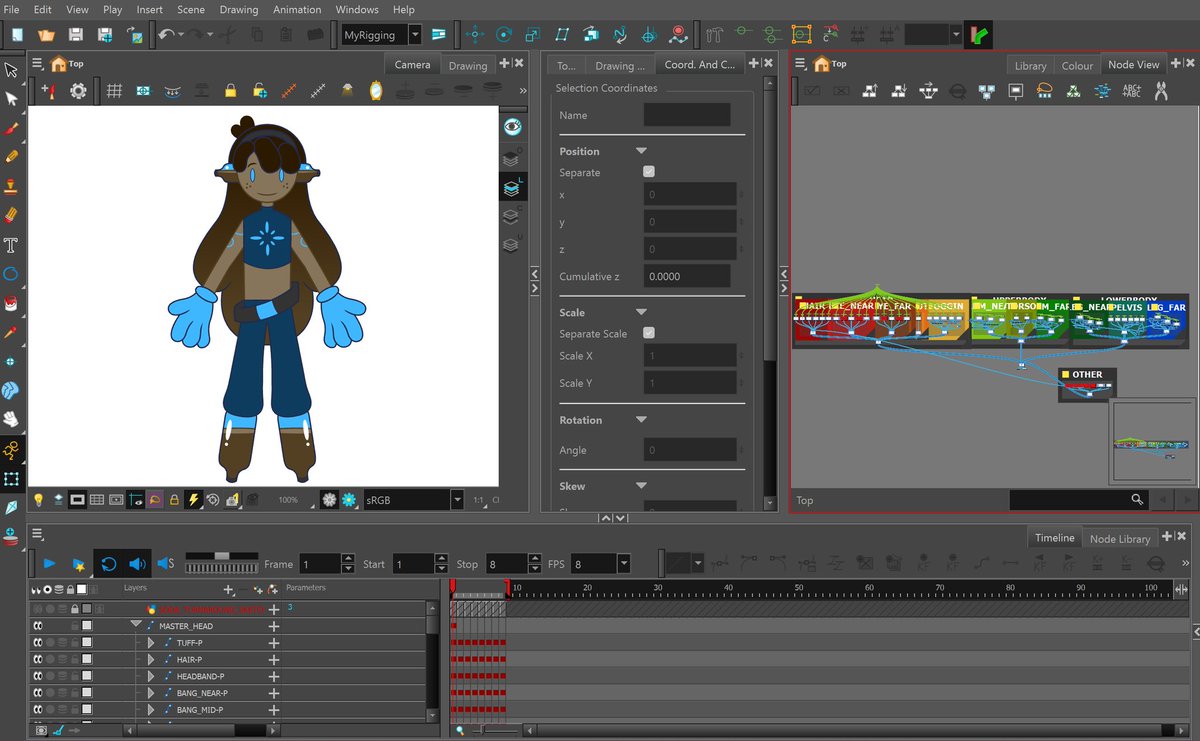Click the green arrow icon in top toolbar
Viewport: 1200px width, 741px height.
981,35
